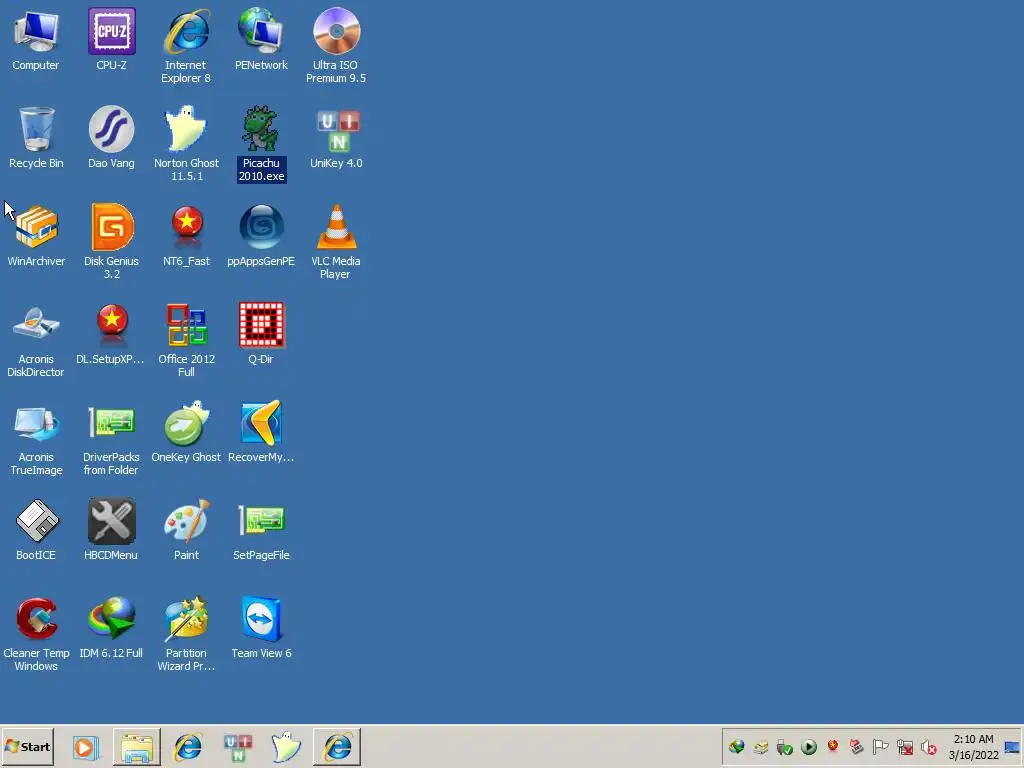This screenshot has height=768, width=1024.
Task: Click the green play tray icon
Action: 808,747
